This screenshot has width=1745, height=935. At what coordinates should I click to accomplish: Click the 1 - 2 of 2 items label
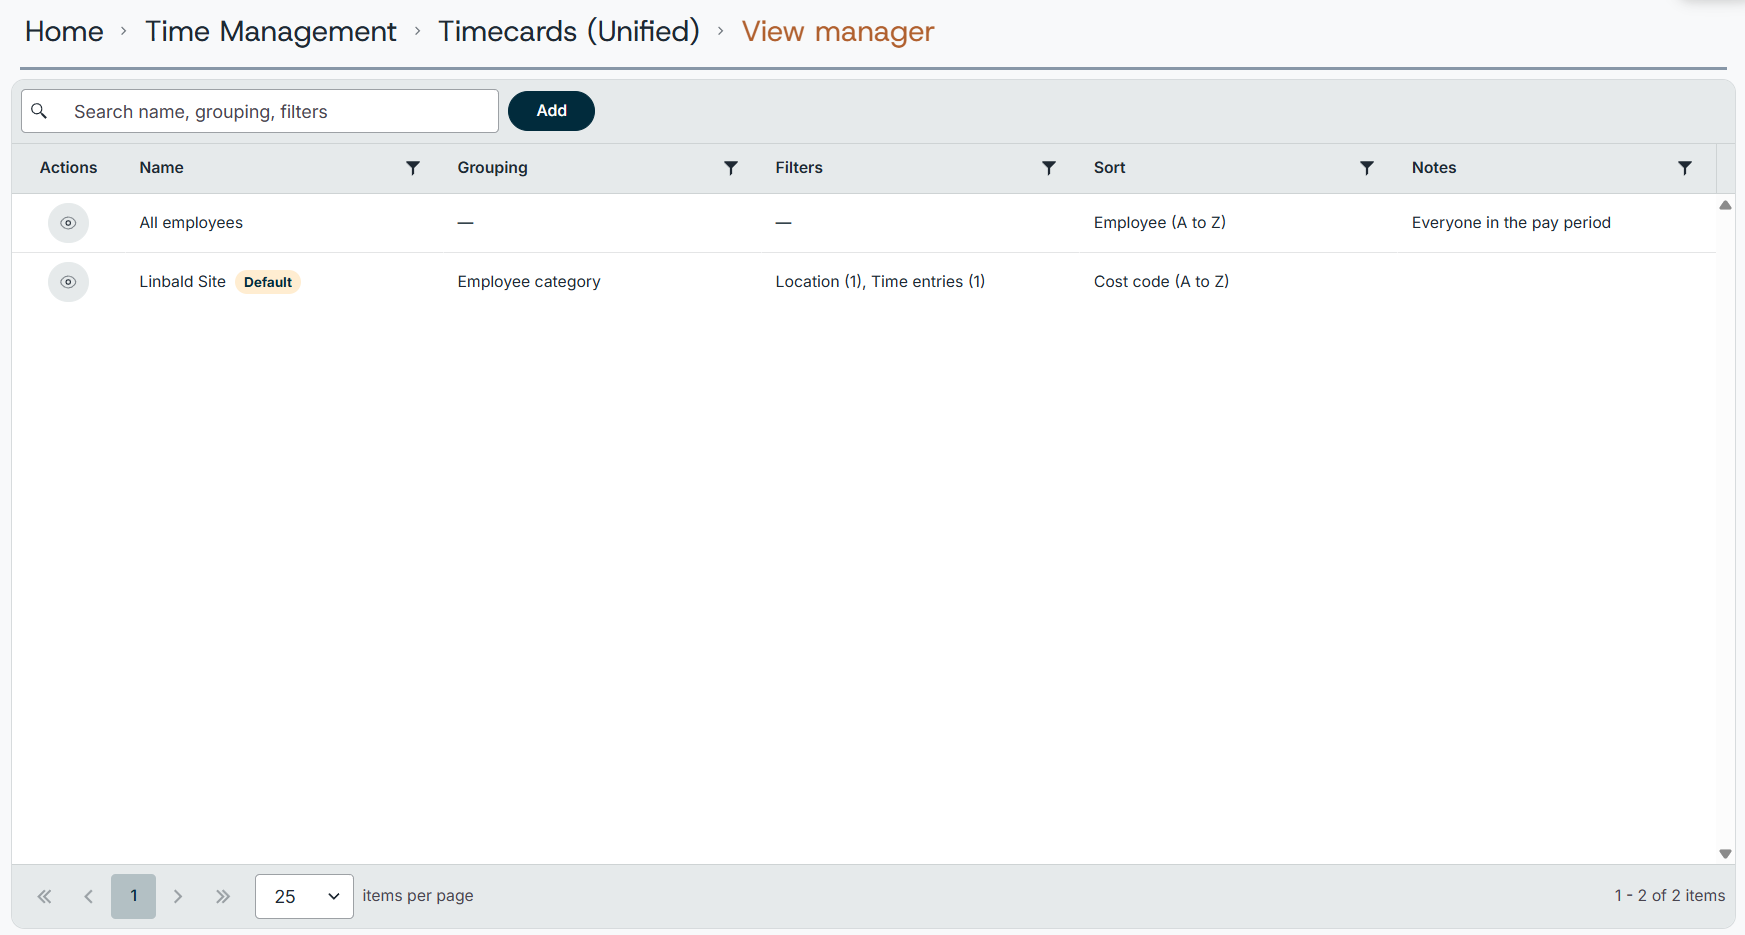1670,896
